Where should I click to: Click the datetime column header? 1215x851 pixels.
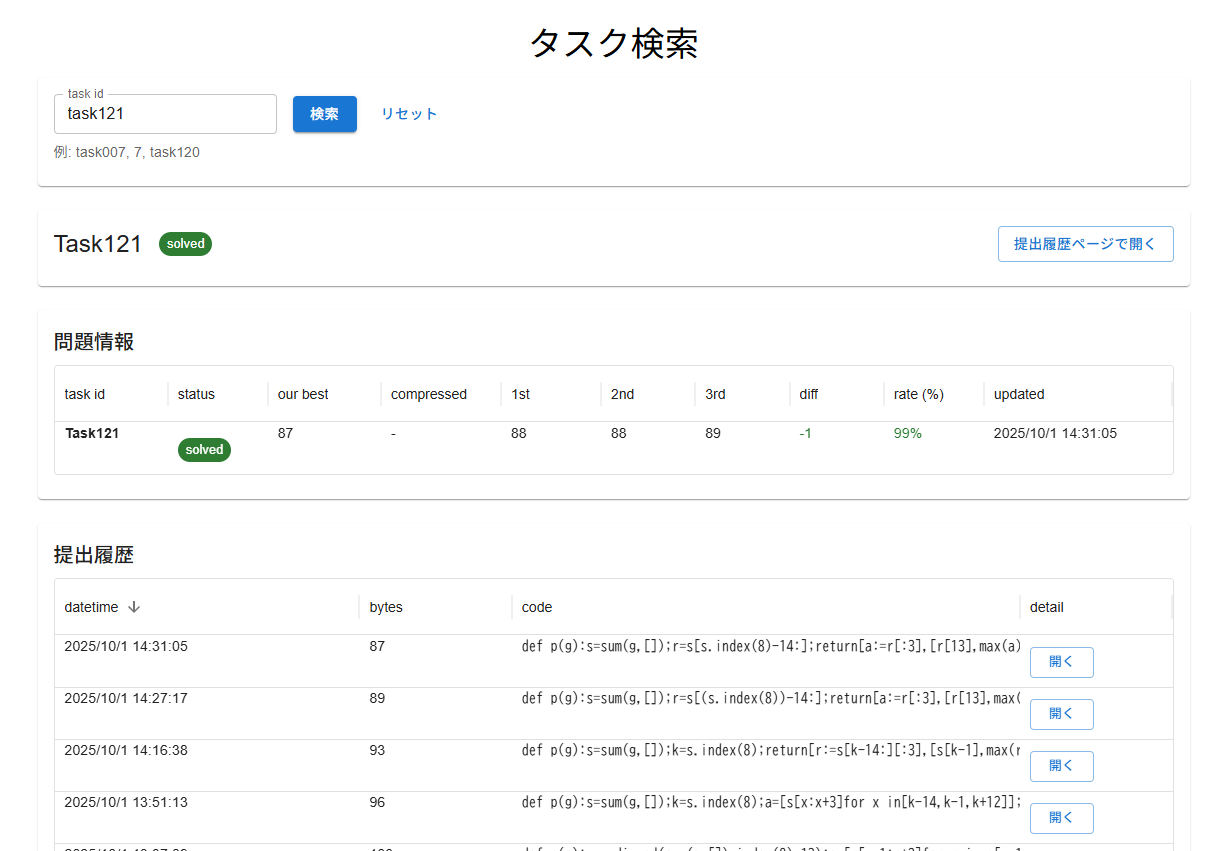(x=206, y=607)
